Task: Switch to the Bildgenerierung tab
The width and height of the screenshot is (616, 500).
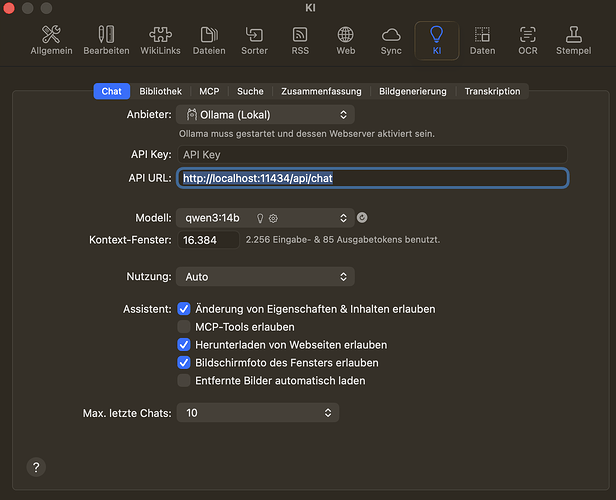Action: point(413,91)
